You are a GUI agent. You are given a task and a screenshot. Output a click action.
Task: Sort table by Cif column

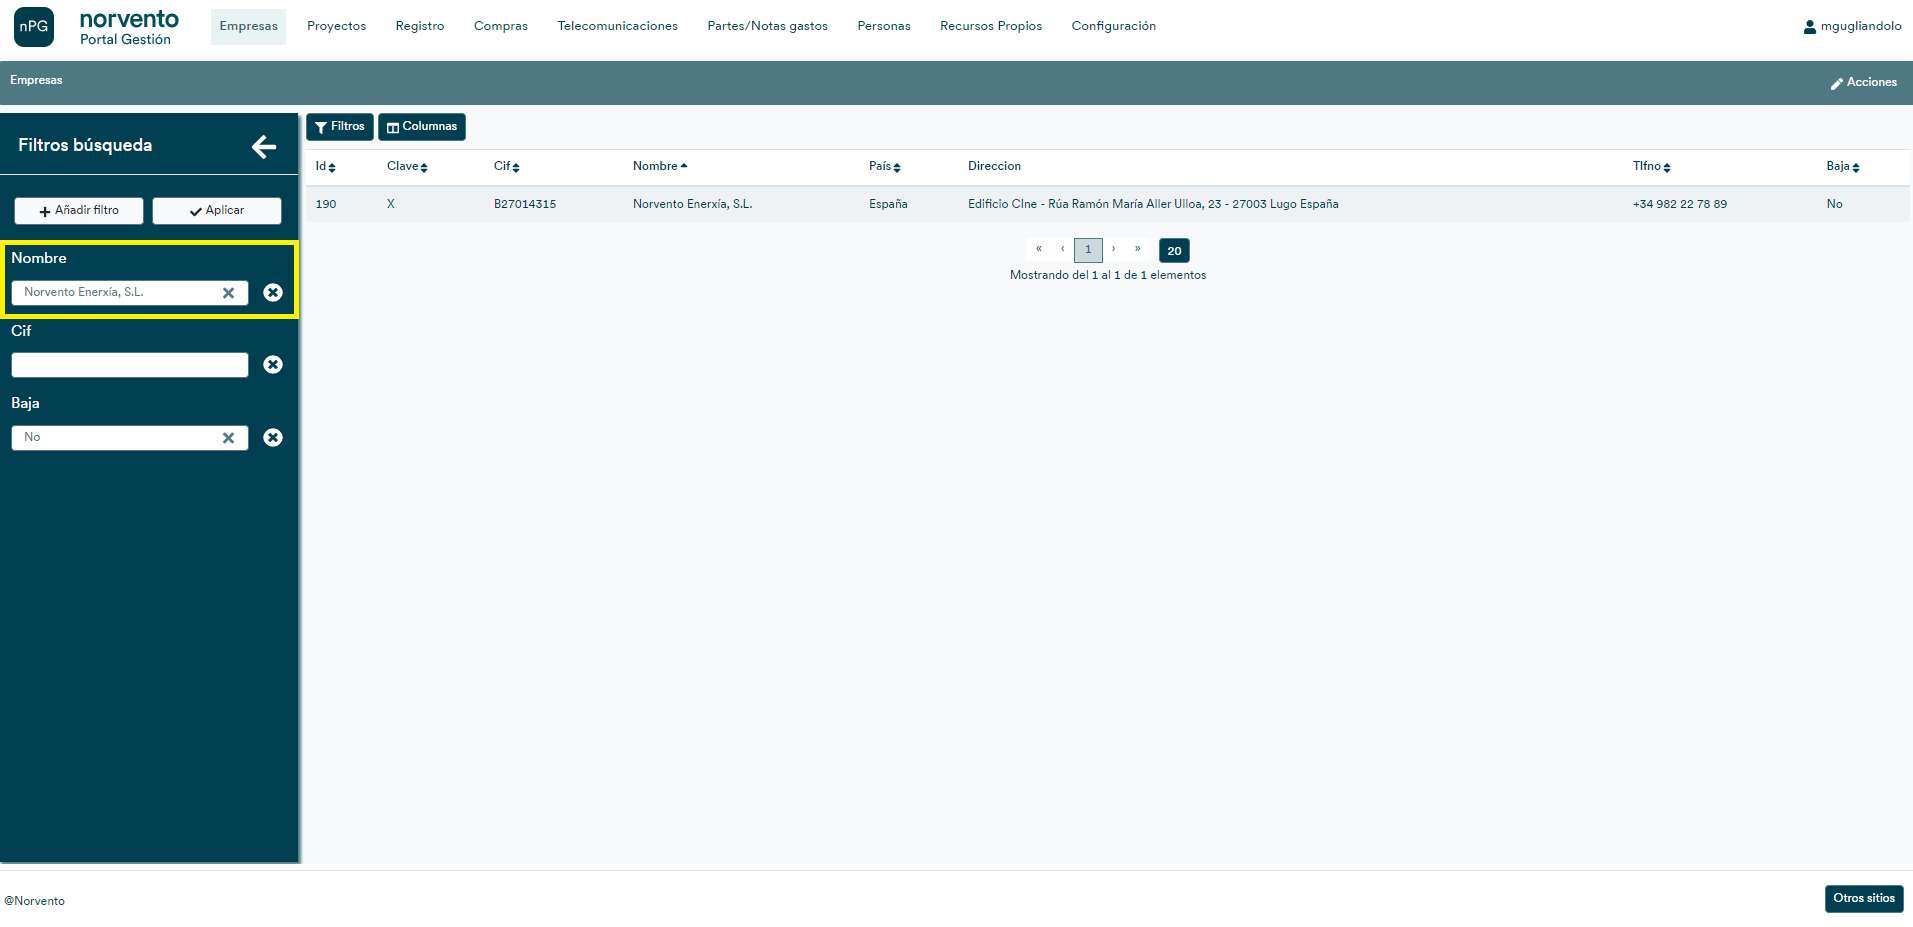point(507,167)
